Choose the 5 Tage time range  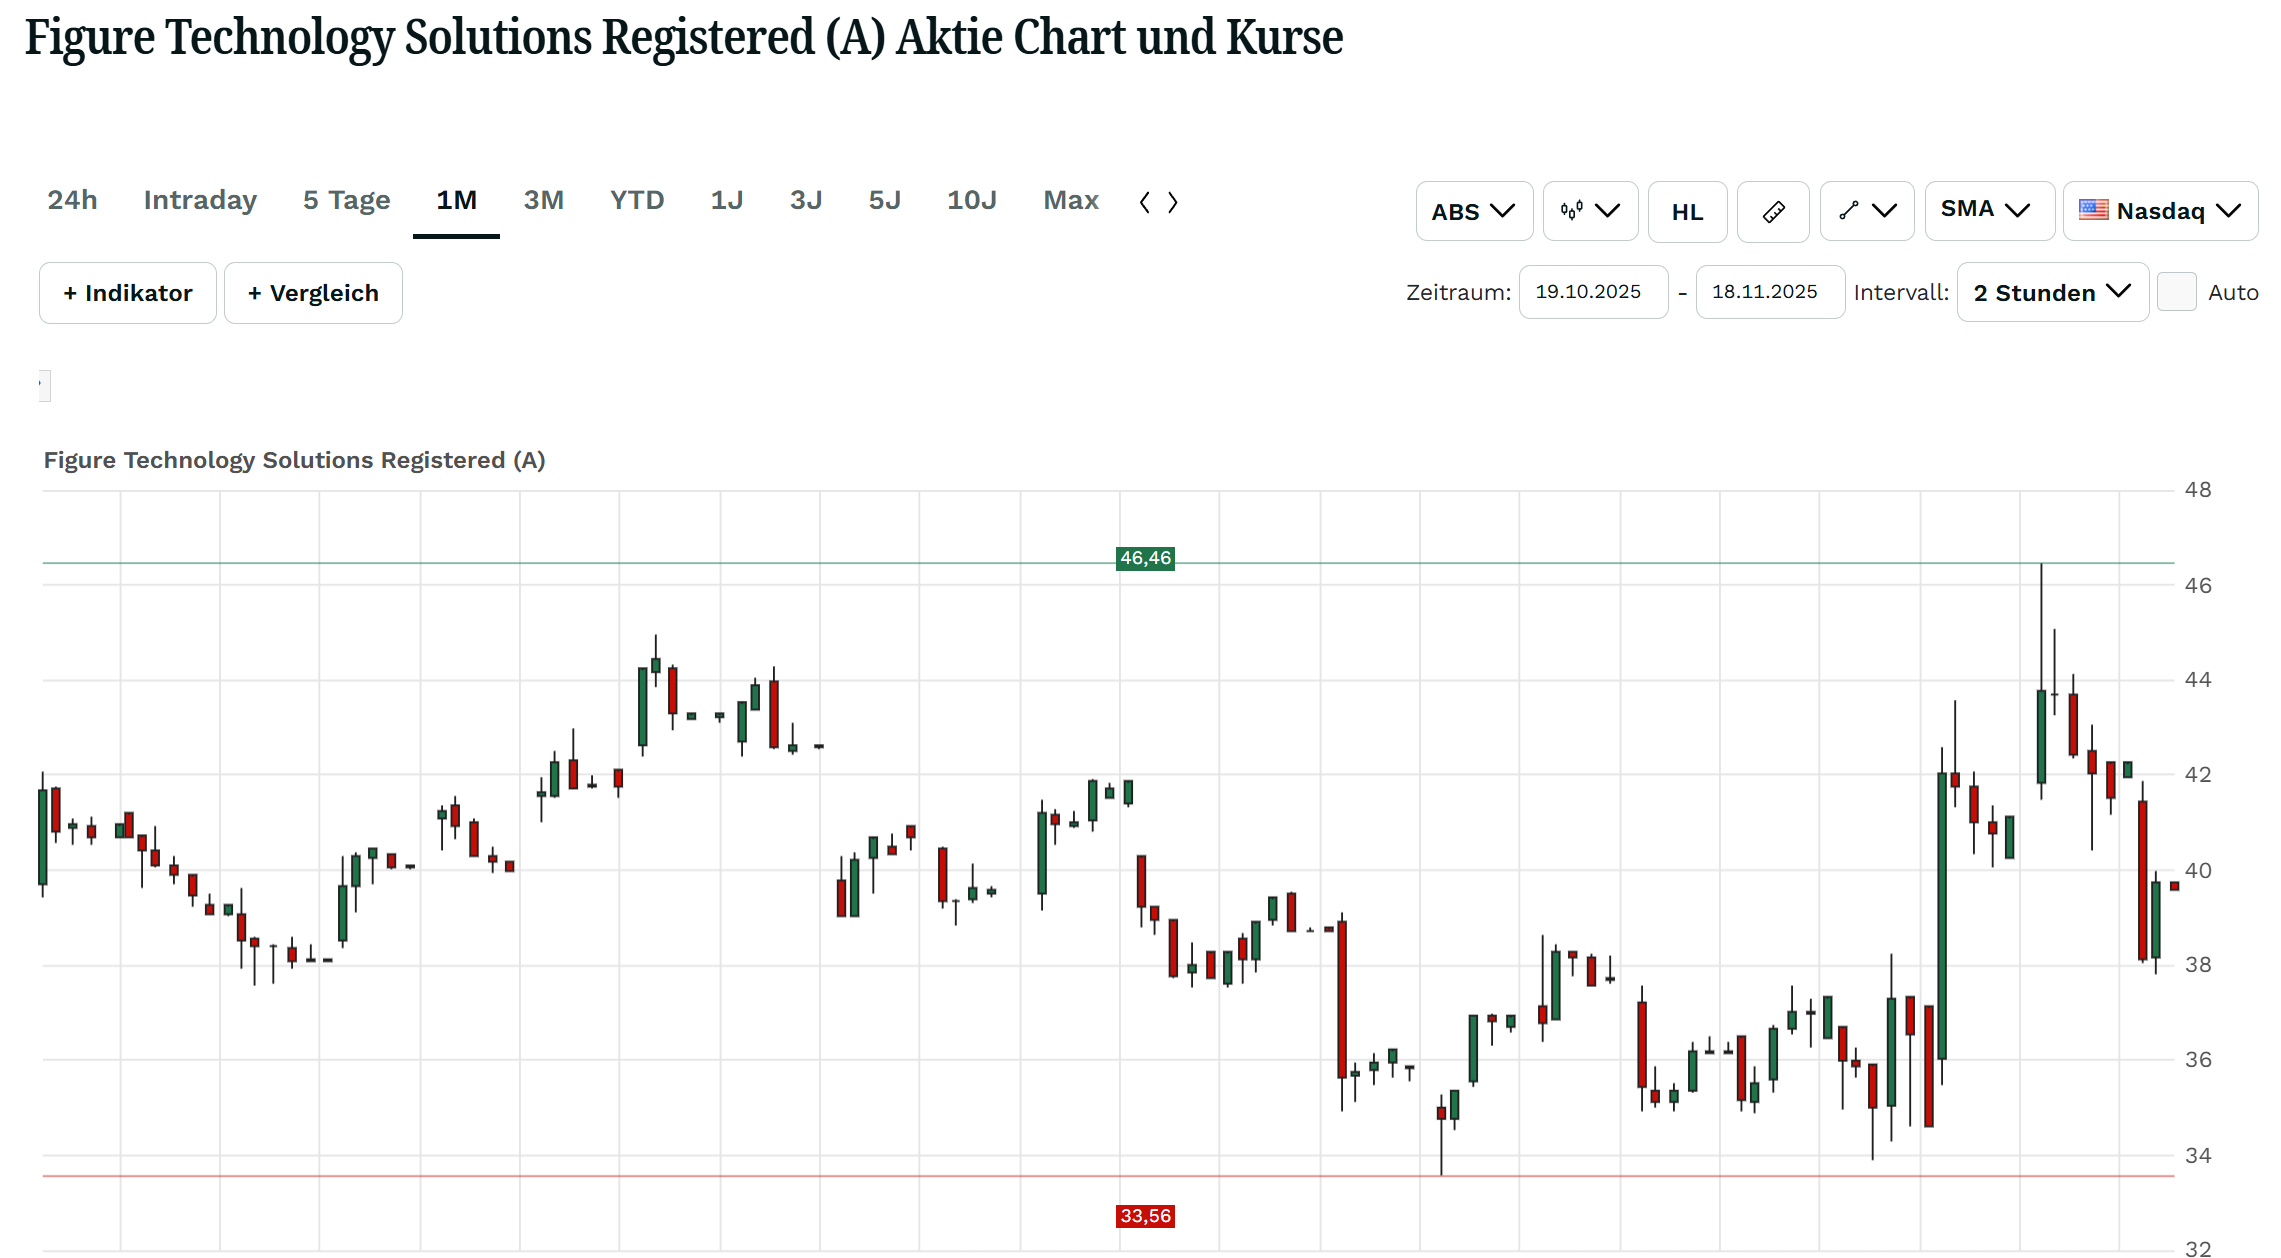coord(346,200)
